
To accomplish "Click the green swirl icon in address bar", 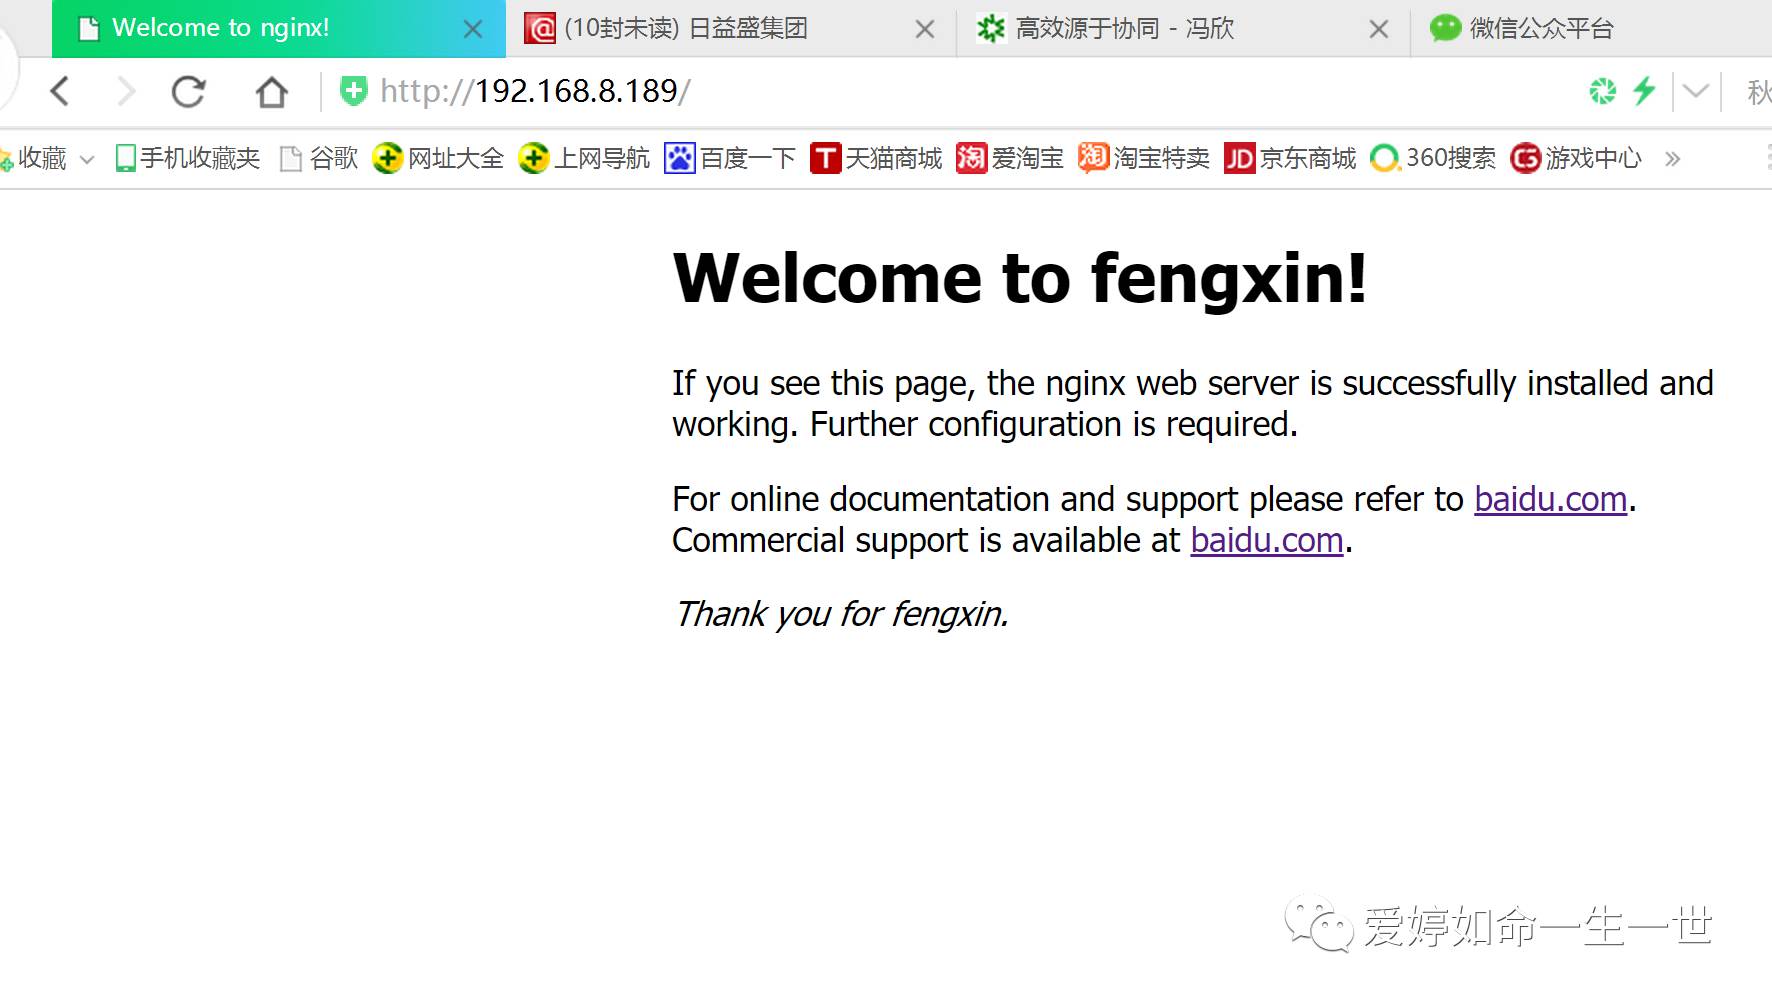I will point(1602,91).
